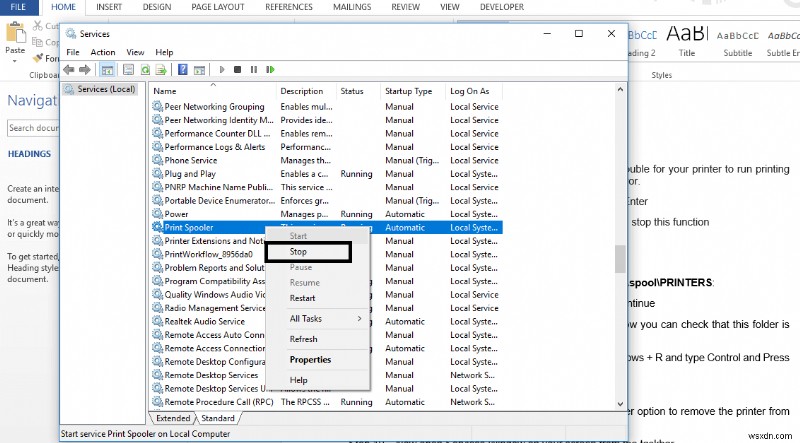Open Paste dropdown arrow in Word

click(x=15, y=61)
